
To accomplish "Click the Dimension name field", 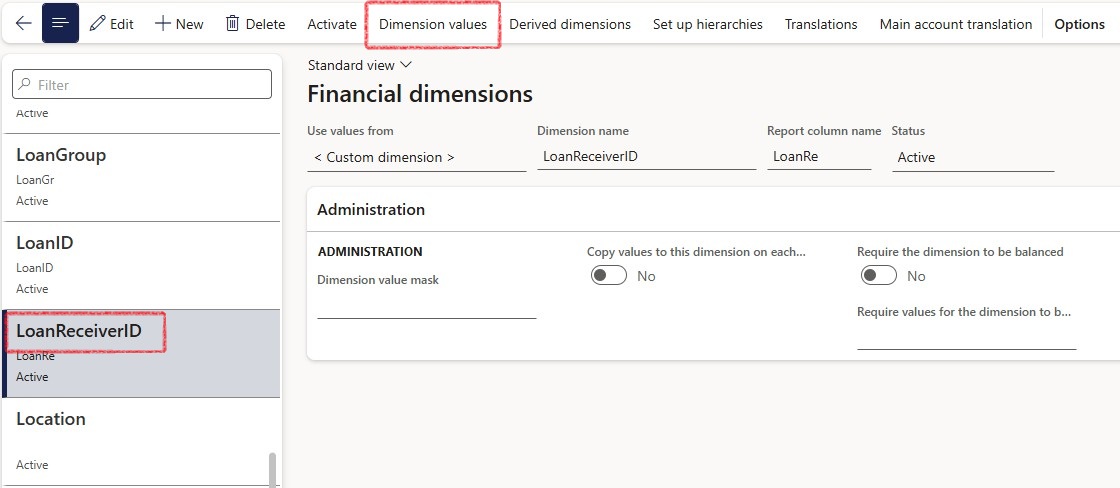I will [x=646, y=156].
